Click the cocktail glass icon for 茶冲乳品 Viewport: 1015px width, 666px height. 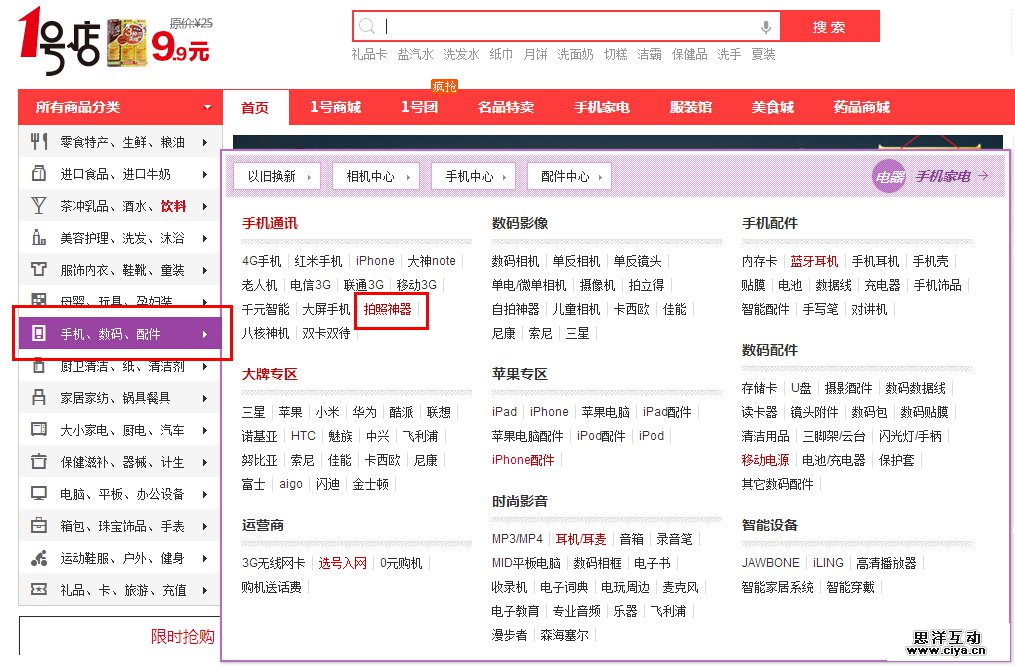pos(39,206)
